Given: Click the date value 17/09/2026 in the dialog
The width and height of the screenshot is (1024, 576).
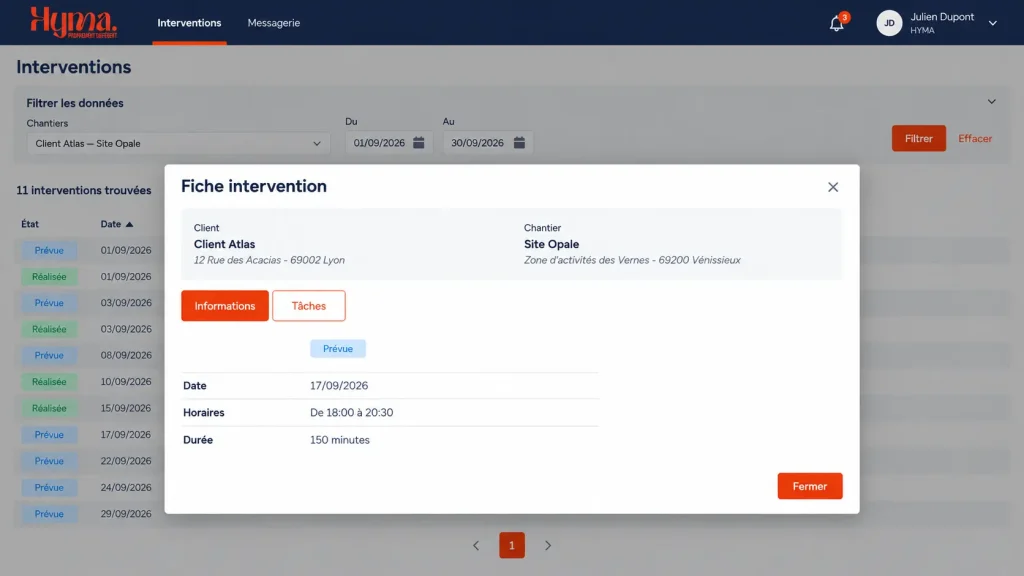Looking at the screenshot, I should pyautogui.click(x=339, y=386).
